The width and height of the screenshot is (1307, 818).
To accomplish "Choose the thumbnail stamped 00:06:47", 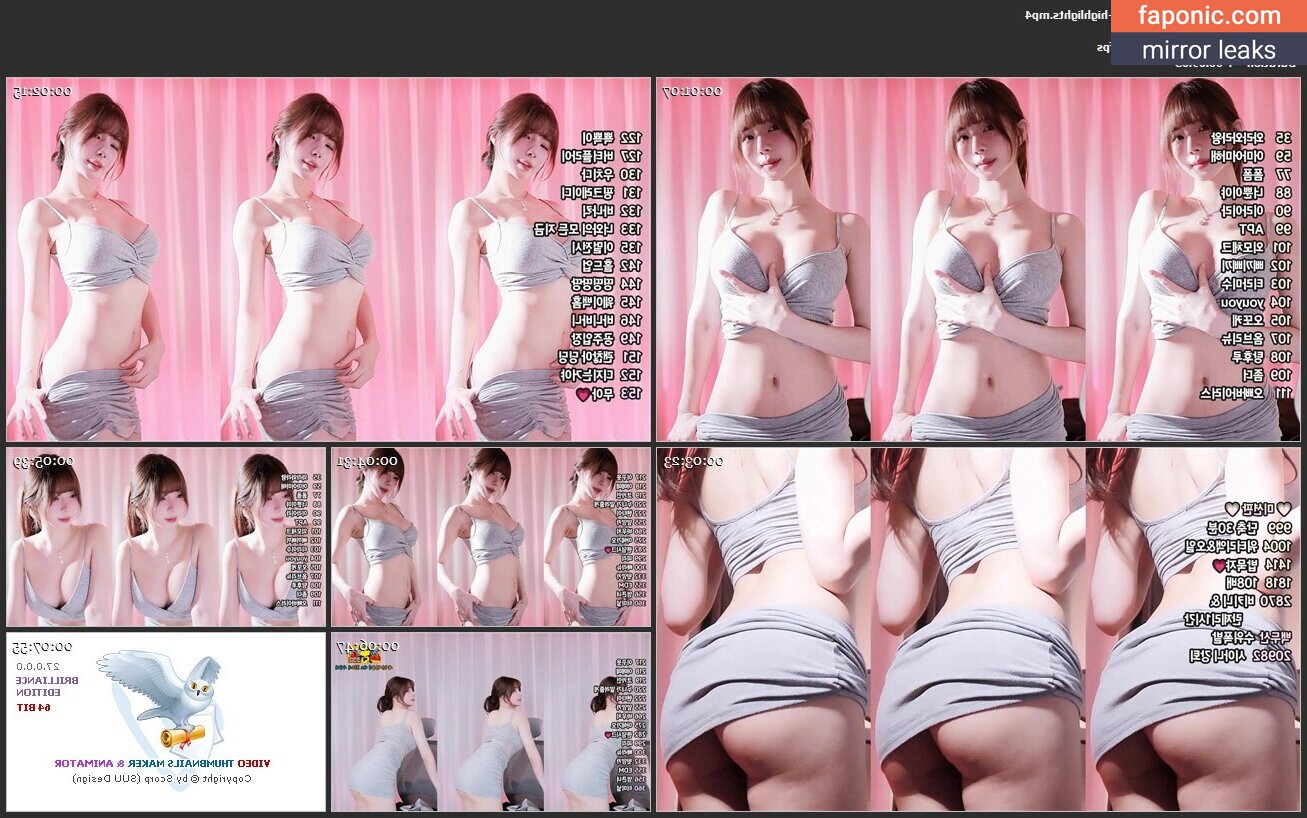I will coord(490,722).
